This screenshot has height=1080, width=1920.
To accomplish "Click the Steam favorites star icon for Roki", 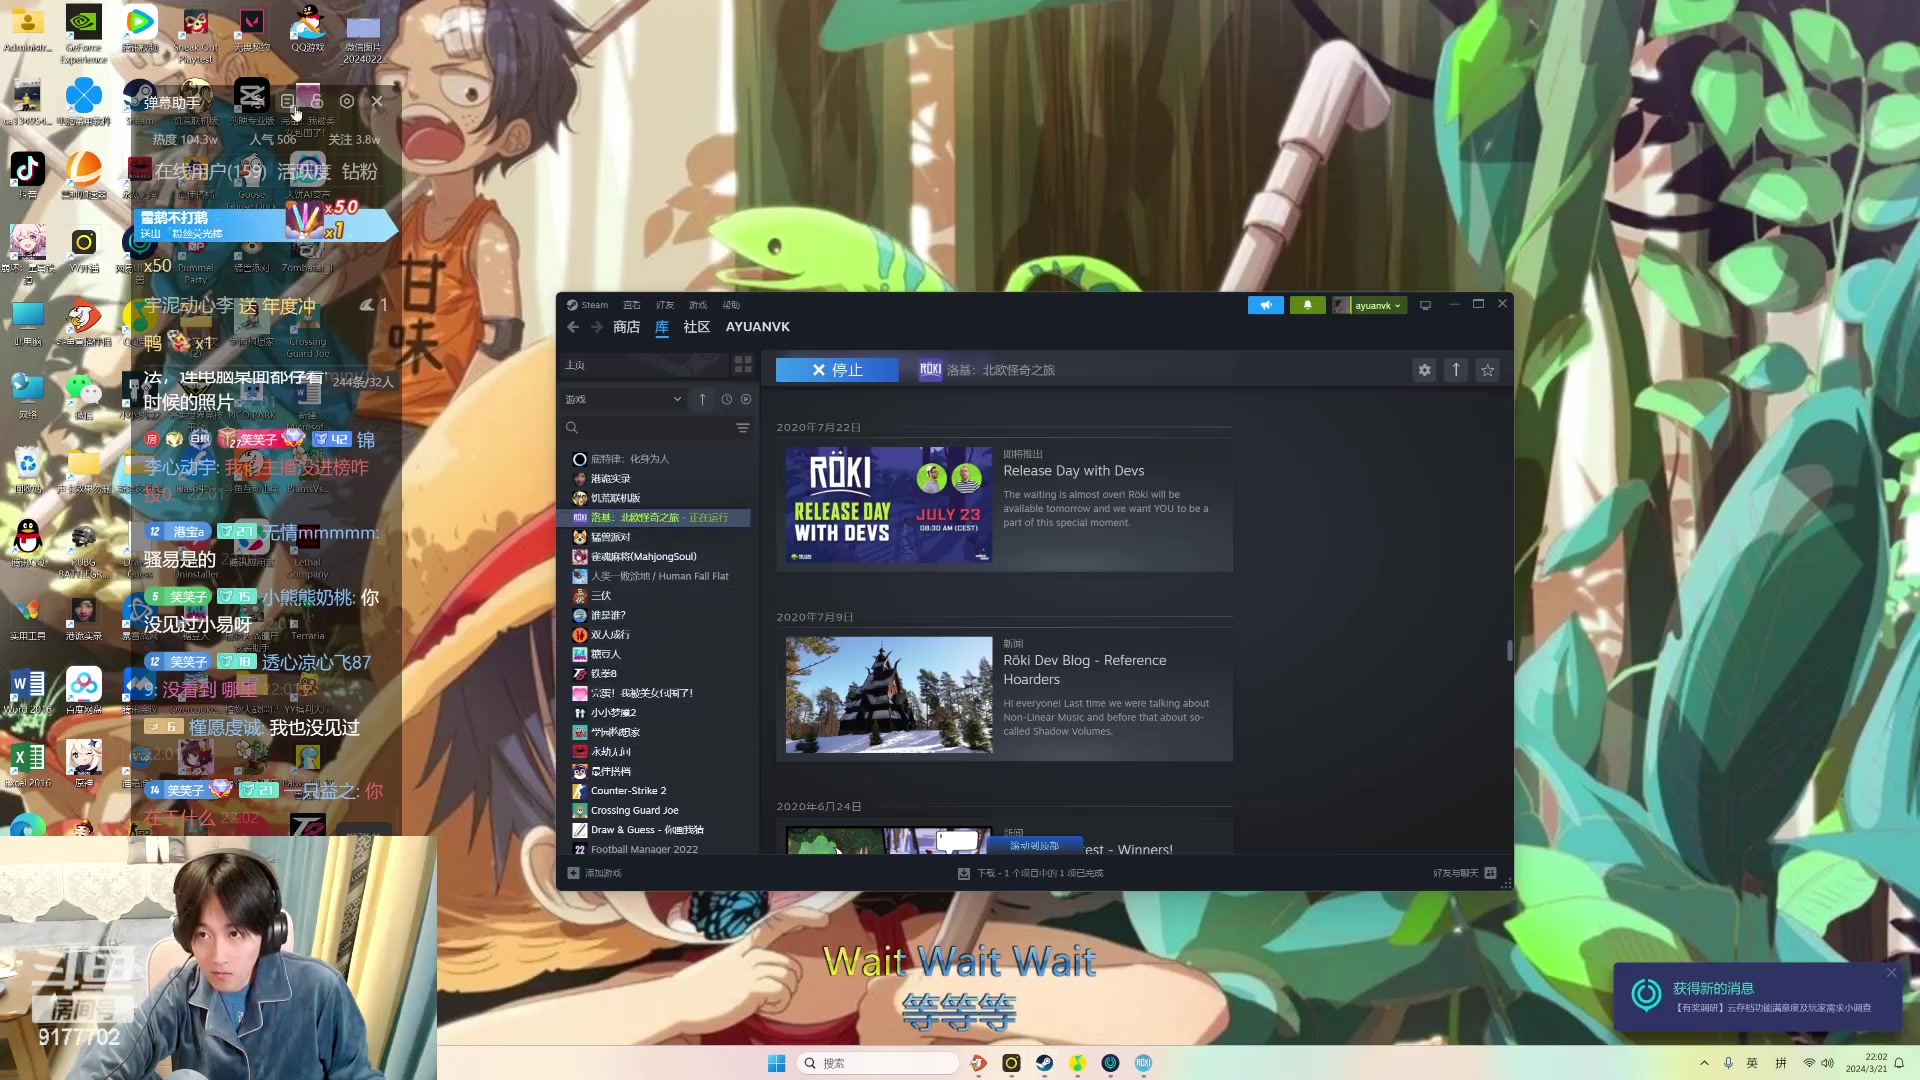I will tap(1487, 369).
